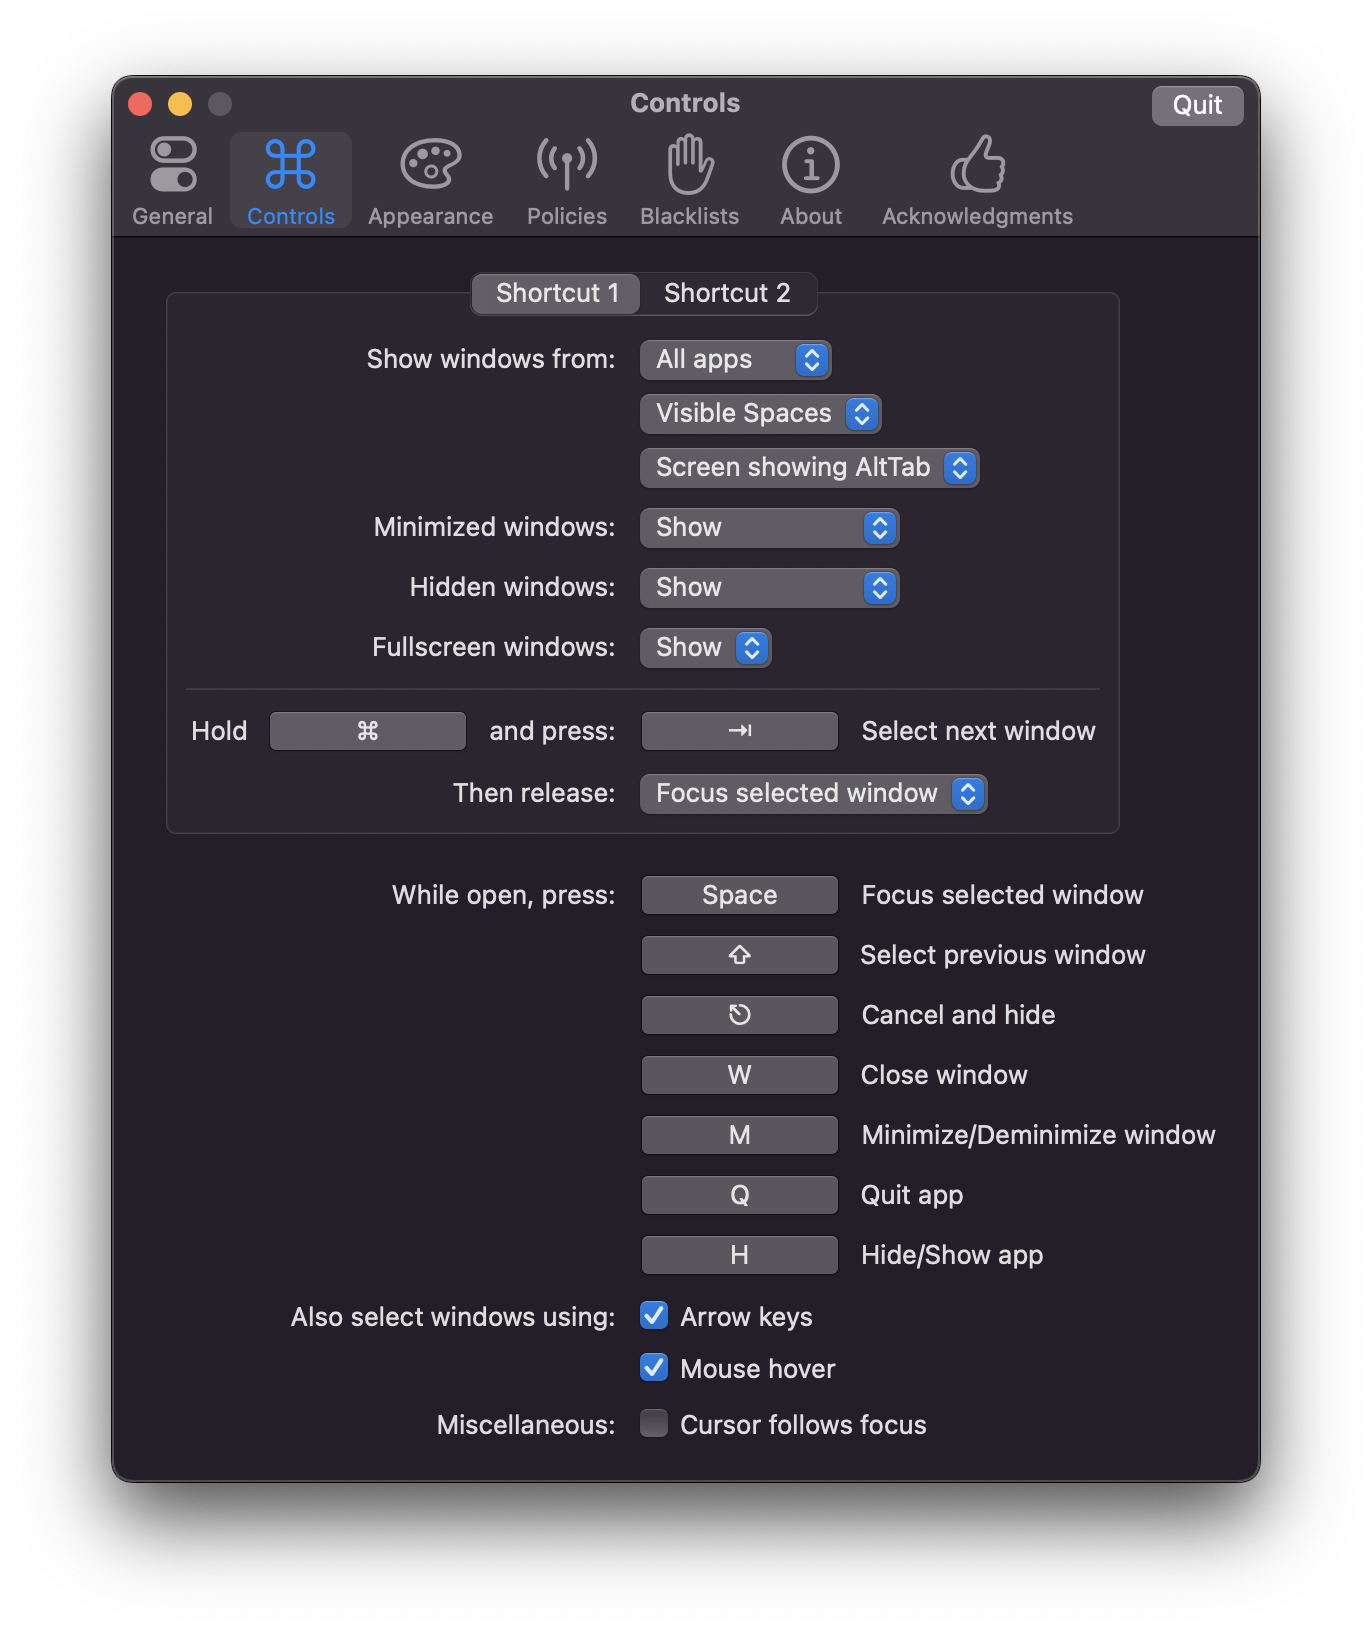
Task: Uncheck the Mouse hover option
Action: click(654, 1367)
